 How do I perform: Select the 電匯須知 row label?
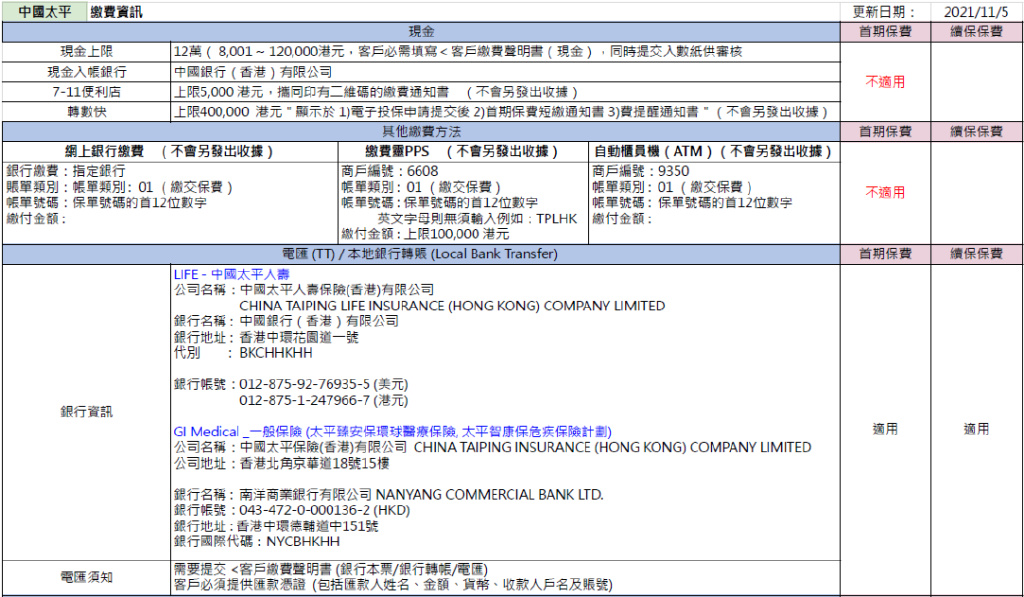pyautogui.click(x=86, y=577)
